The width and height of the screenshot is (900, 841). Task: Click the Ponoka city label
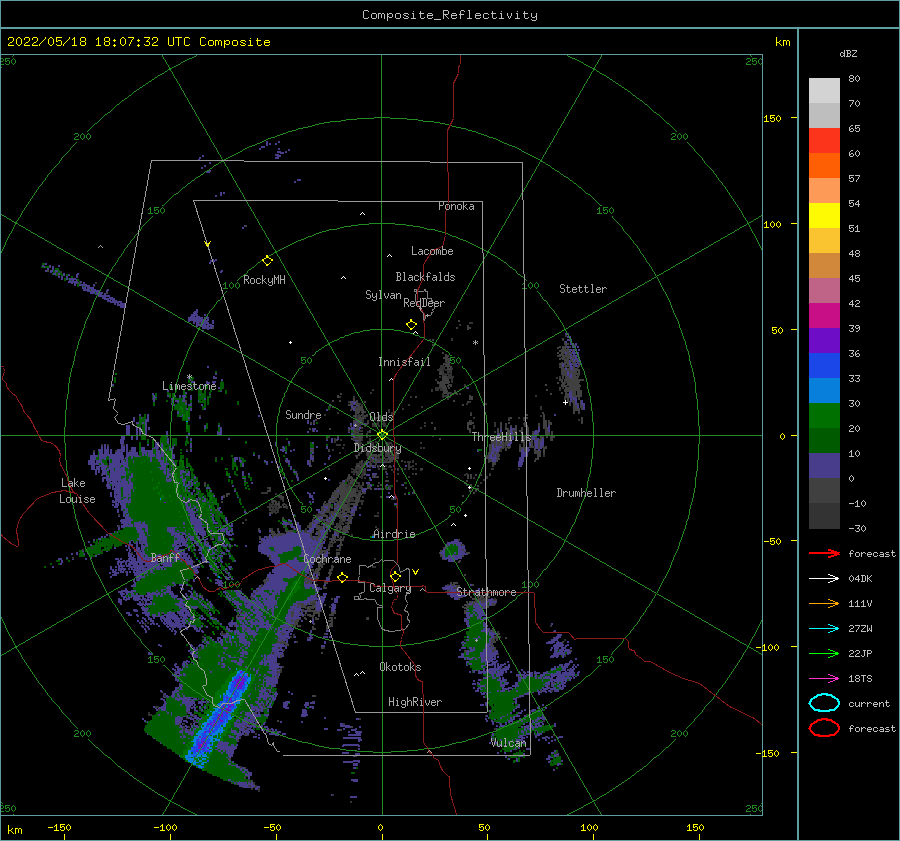(456, 206)
